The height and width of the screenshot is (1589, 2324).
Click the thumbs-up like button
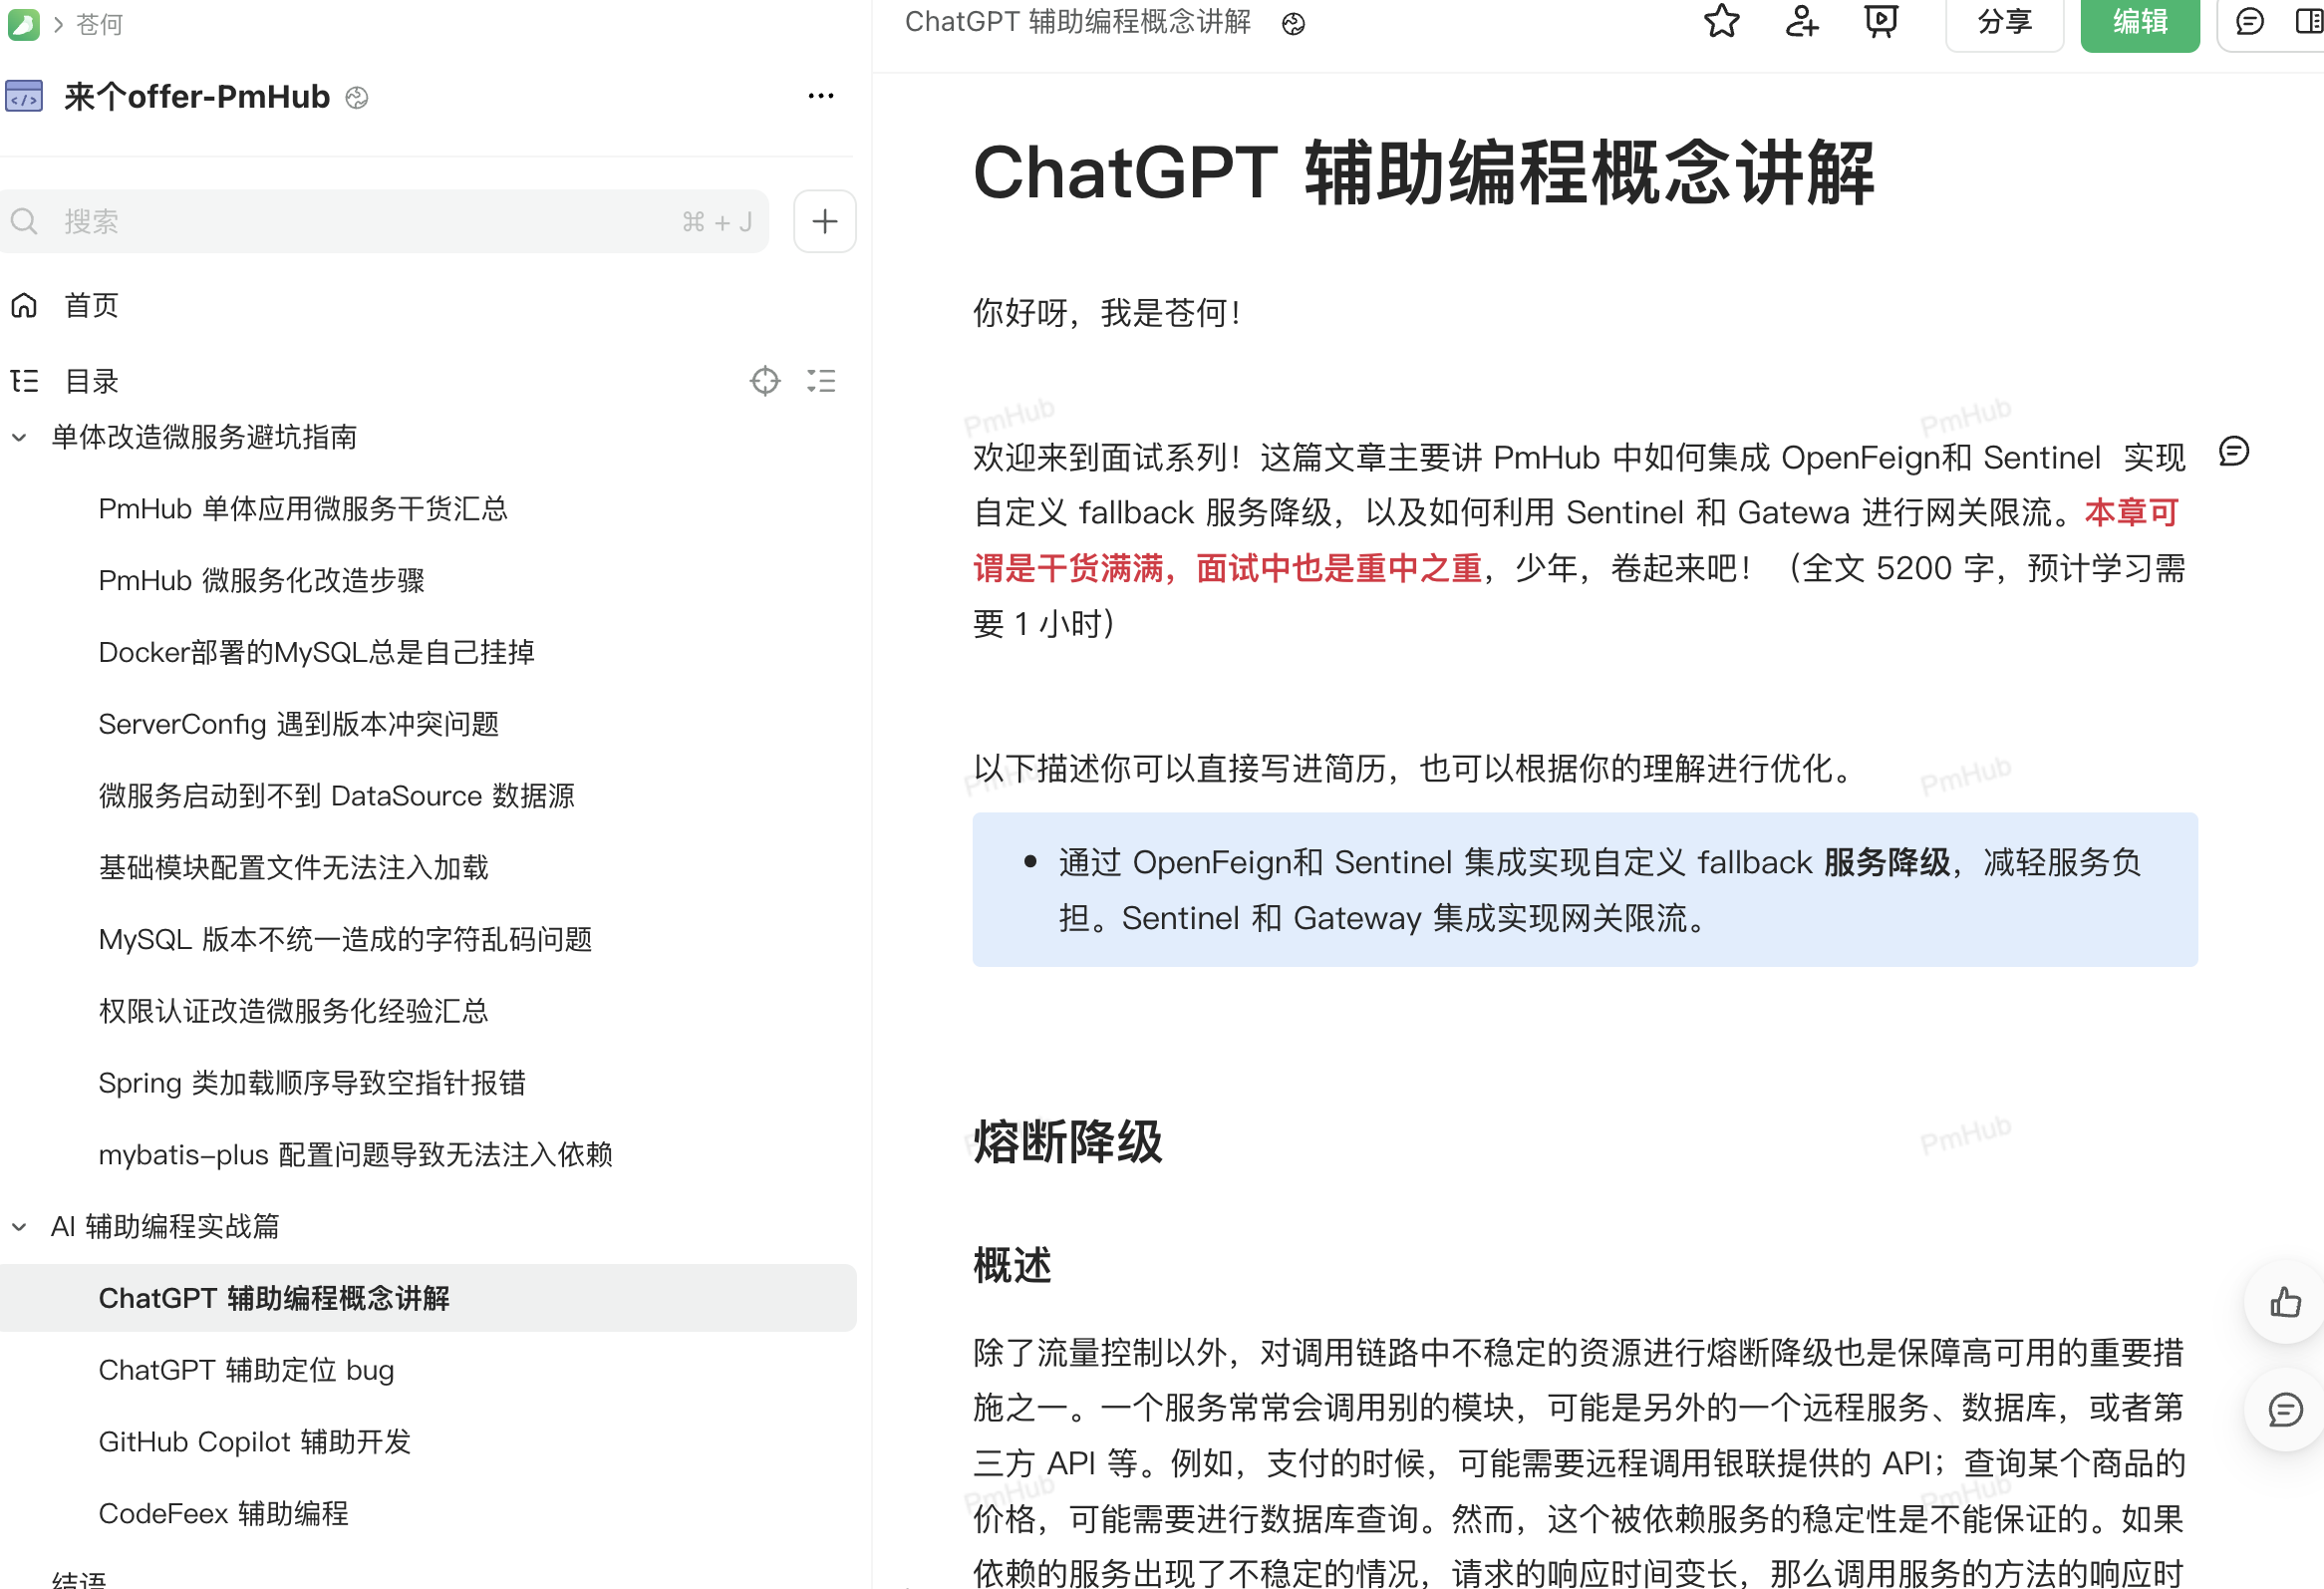(x=2285, y=1302)
